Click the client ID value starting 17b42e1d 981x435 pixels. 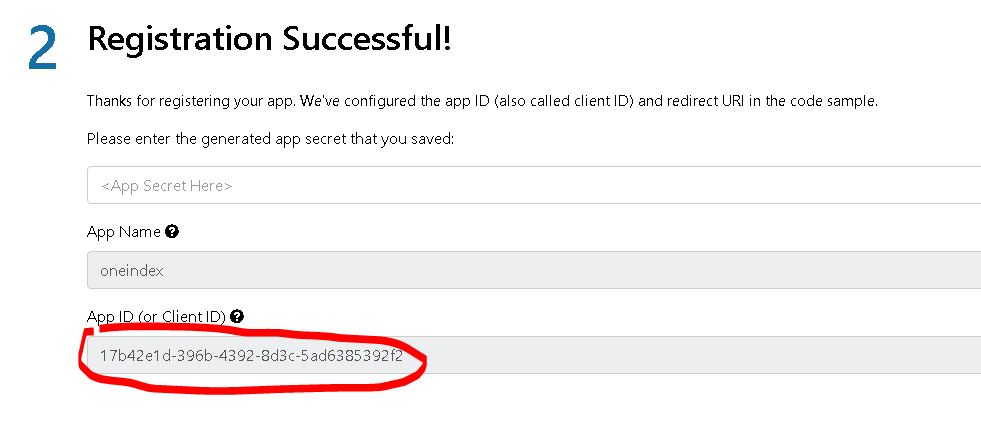[251, 356]
